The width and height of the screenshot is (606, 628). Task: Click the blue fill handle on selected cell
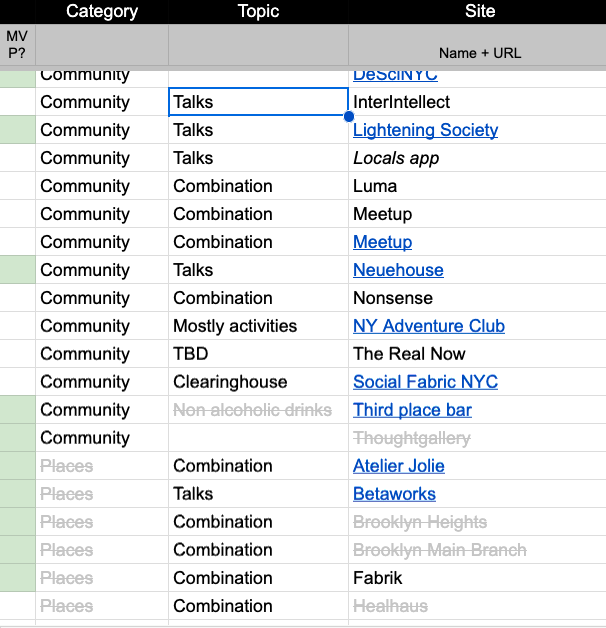pos(348,117)
